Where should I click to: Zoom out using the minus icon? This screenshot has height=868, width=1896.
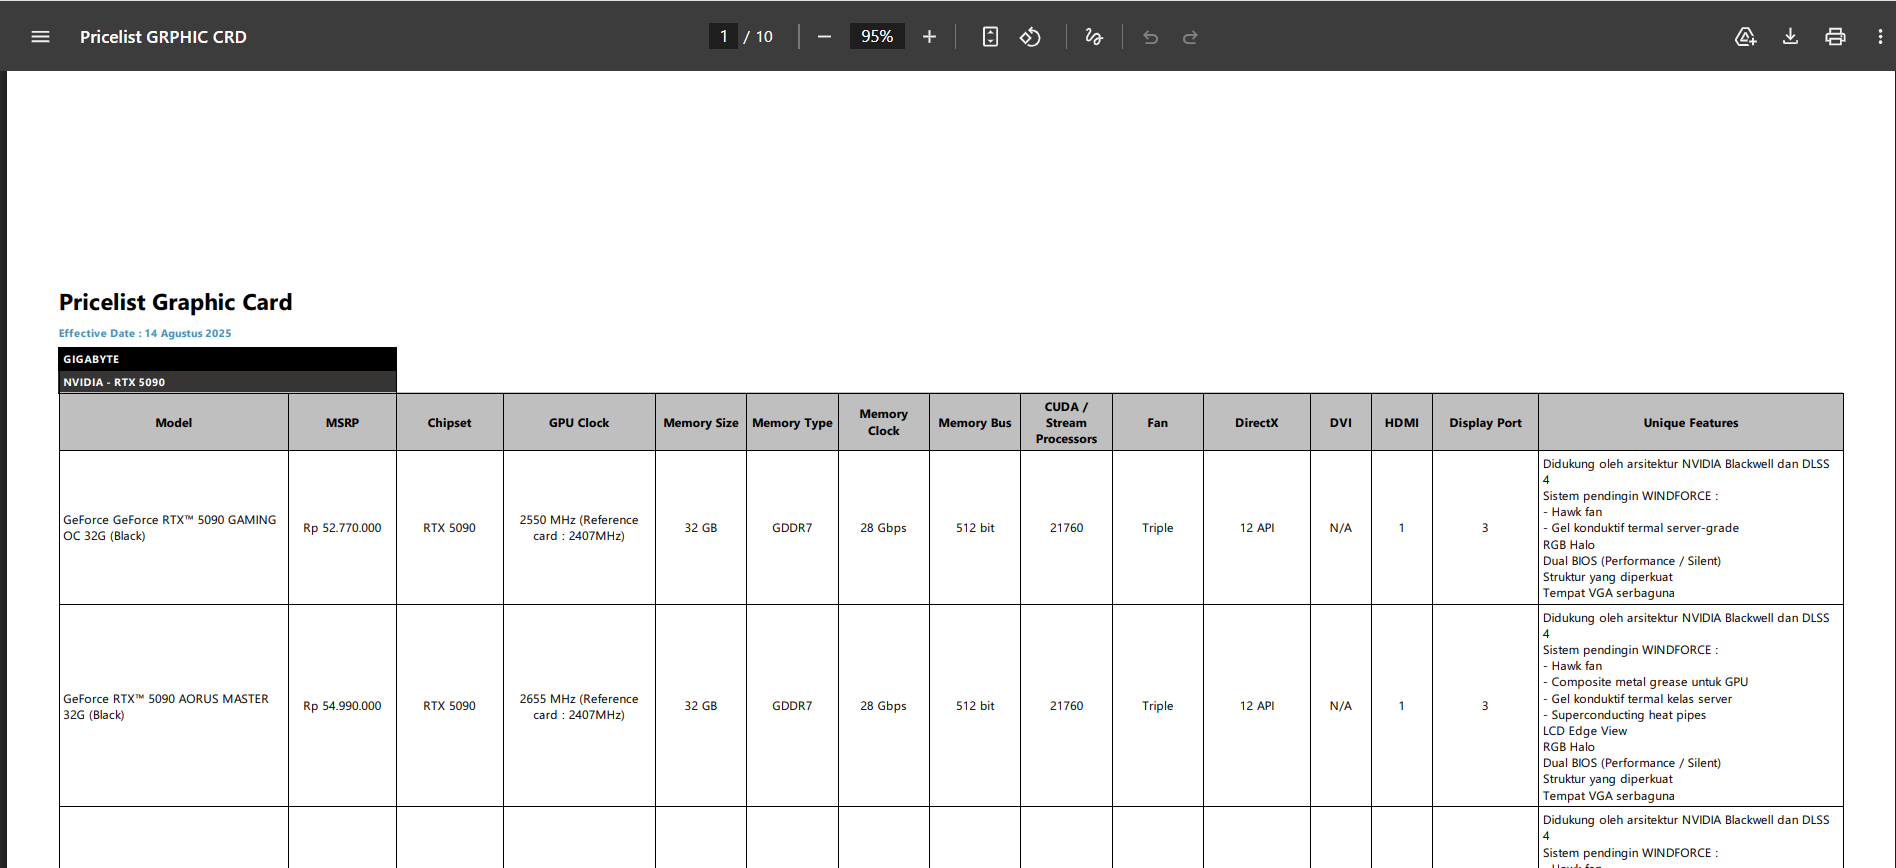(x=824, y=37)
